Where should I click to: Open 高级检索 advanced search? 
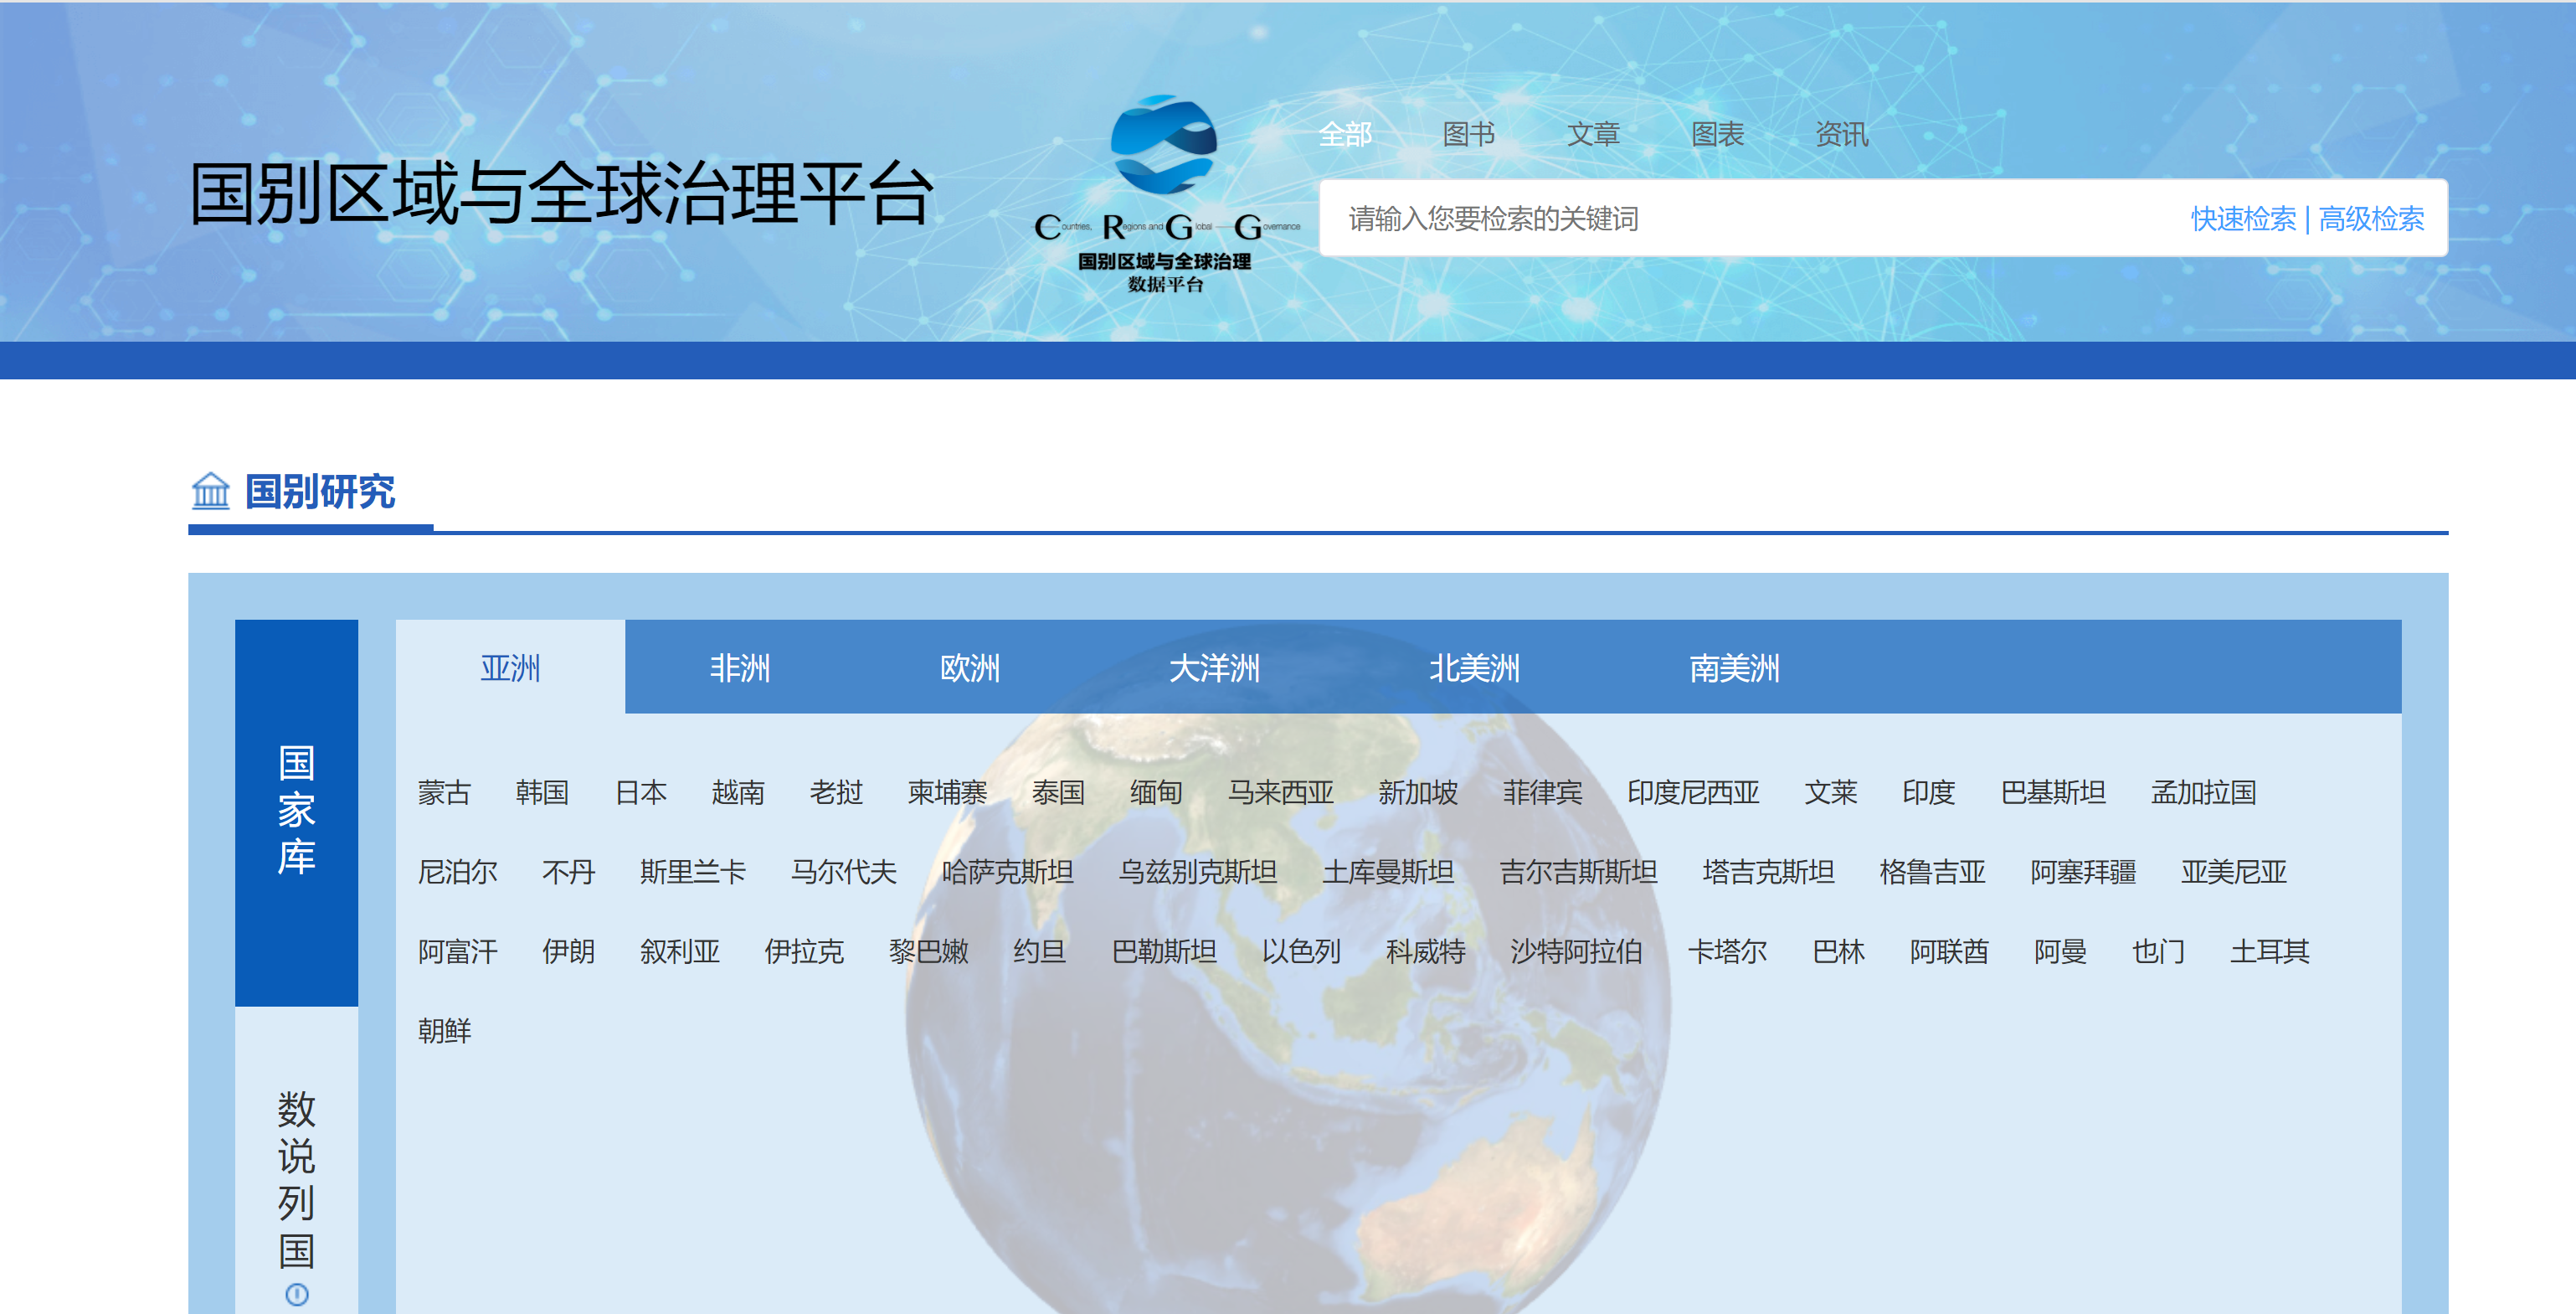[2371, 218]
